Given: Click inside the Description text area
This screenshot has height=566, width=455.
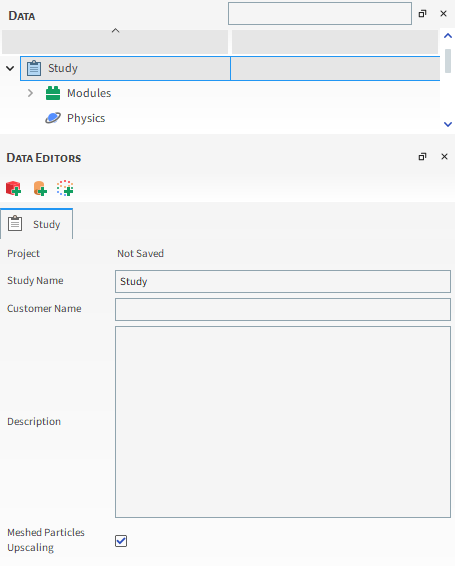Looking at the screenshot, I should [283, 422].
